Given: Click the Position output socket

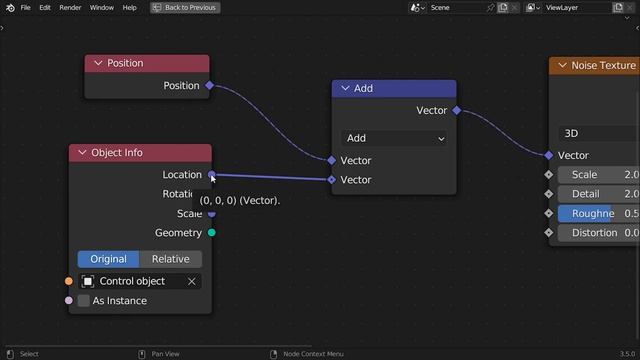Looking at the screenshot, I should pos(209,85).
